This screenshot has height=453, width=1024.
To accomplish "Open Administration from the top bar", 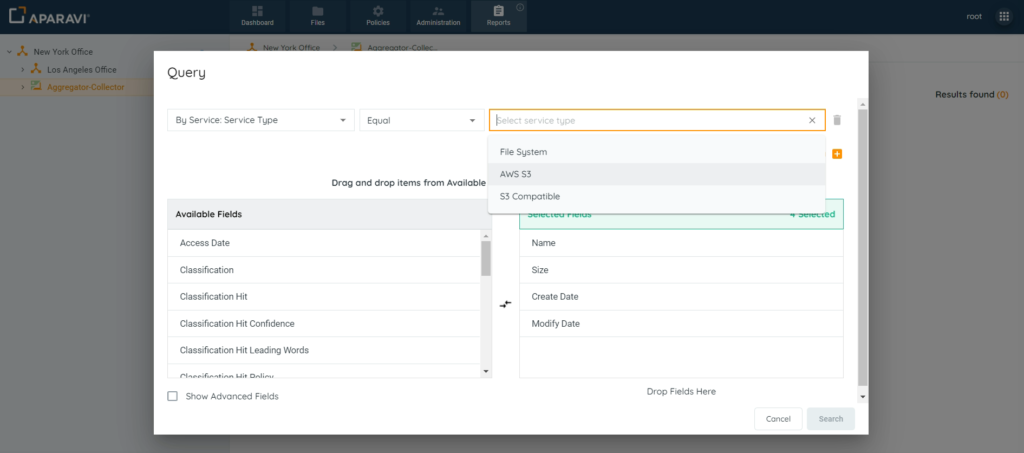I will (438, 16).
